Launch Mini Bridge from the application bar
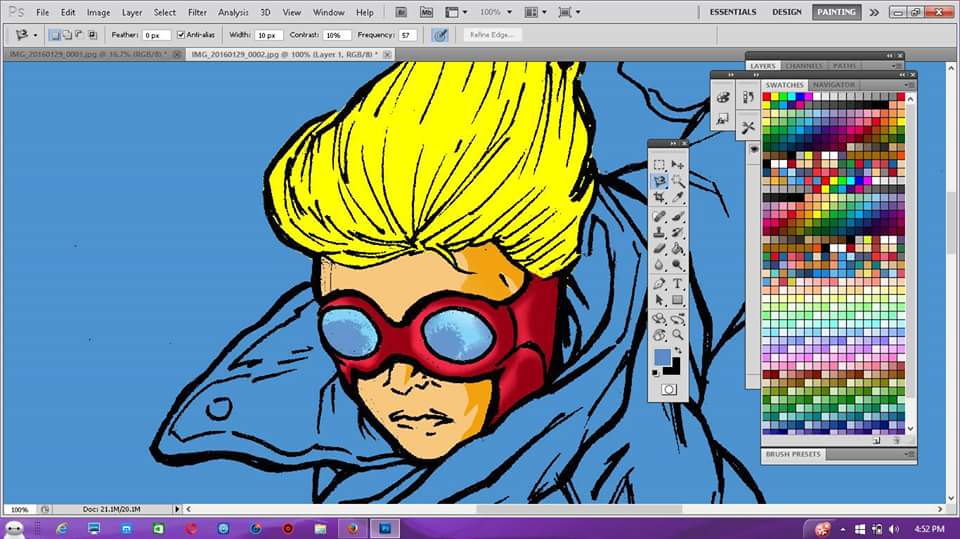Screen dimensions: 960x539 point(426,12)
